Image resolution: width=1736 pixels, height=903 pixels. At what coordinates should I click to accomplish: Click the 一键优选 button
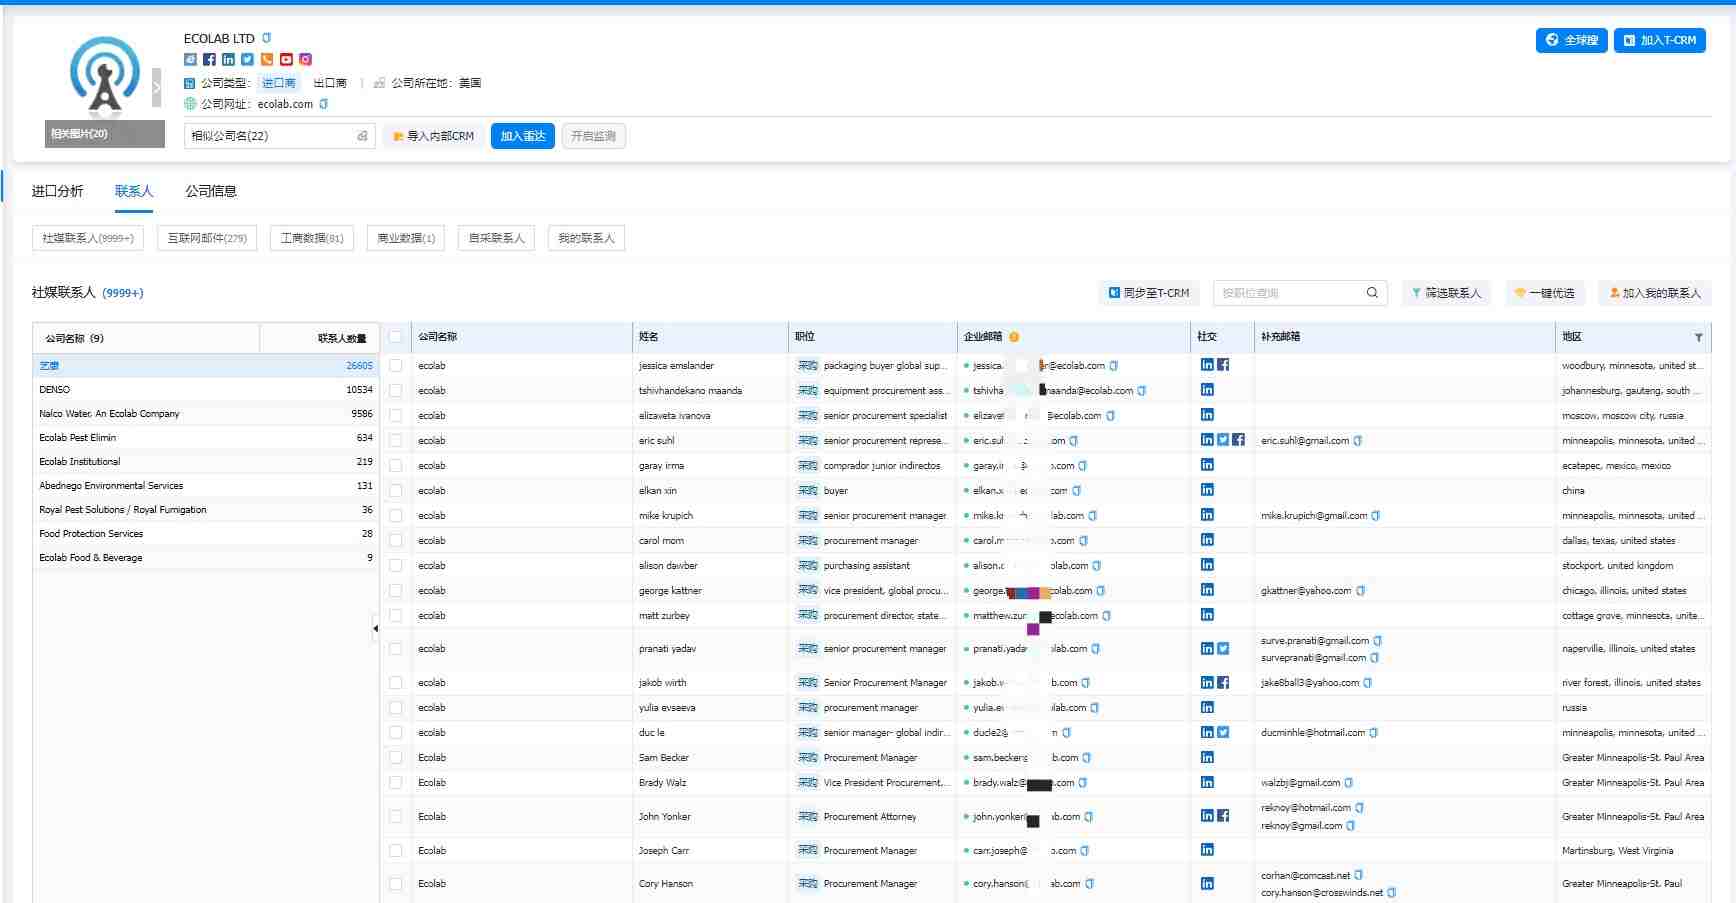(x=1544, y=293)
